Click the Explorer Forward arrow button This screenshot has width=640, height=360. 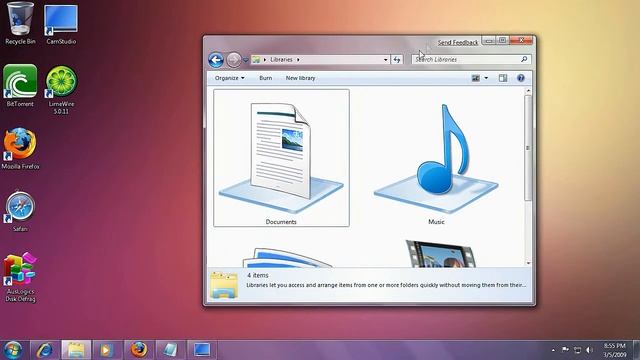click(x=233, y=60)
